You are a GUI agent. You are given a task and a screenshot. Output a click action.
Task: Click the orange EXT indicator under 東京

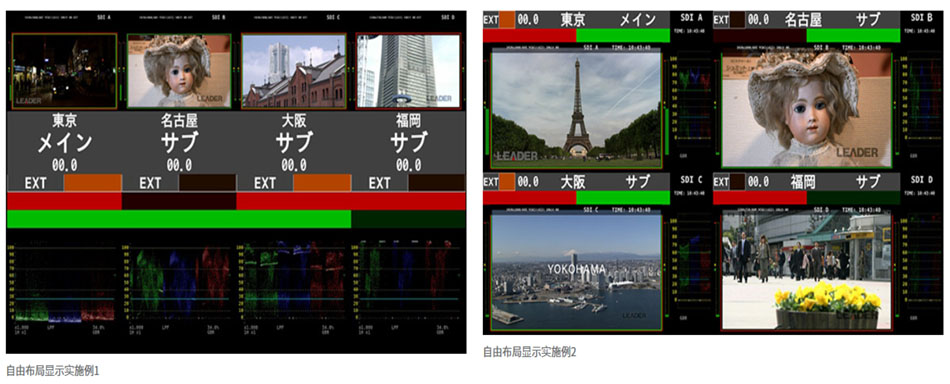(x=93, y=183)
